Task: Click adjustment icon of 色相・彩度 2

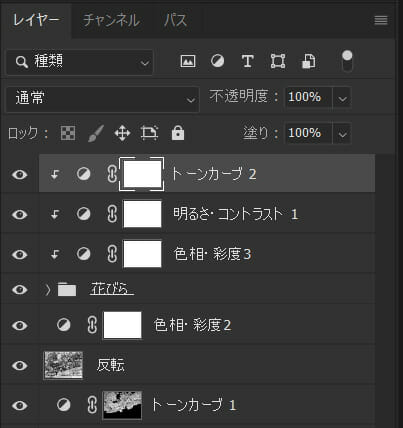Action: pyautogui.click(x=63, y=325)
